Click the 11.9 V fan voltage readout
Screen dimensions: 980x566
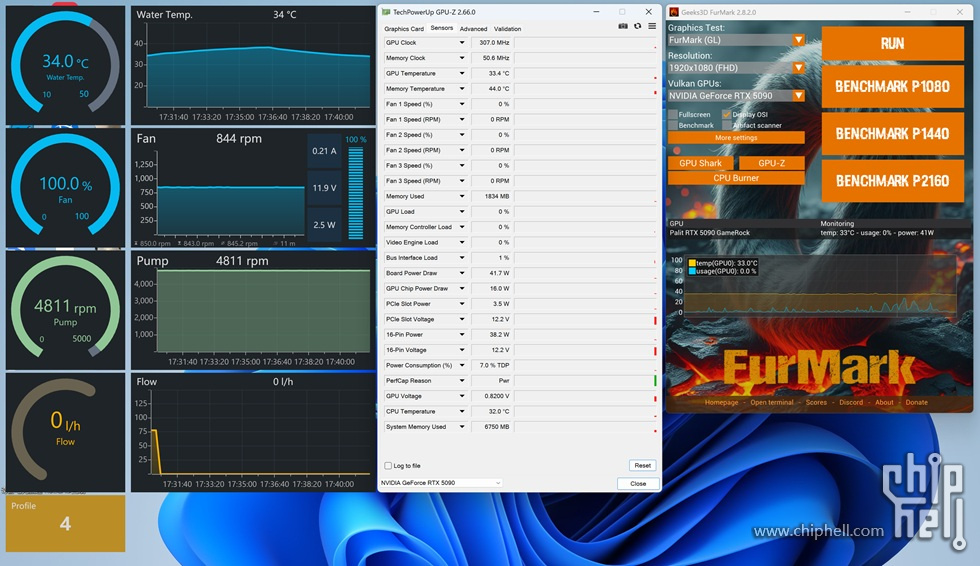coord(324,188)
